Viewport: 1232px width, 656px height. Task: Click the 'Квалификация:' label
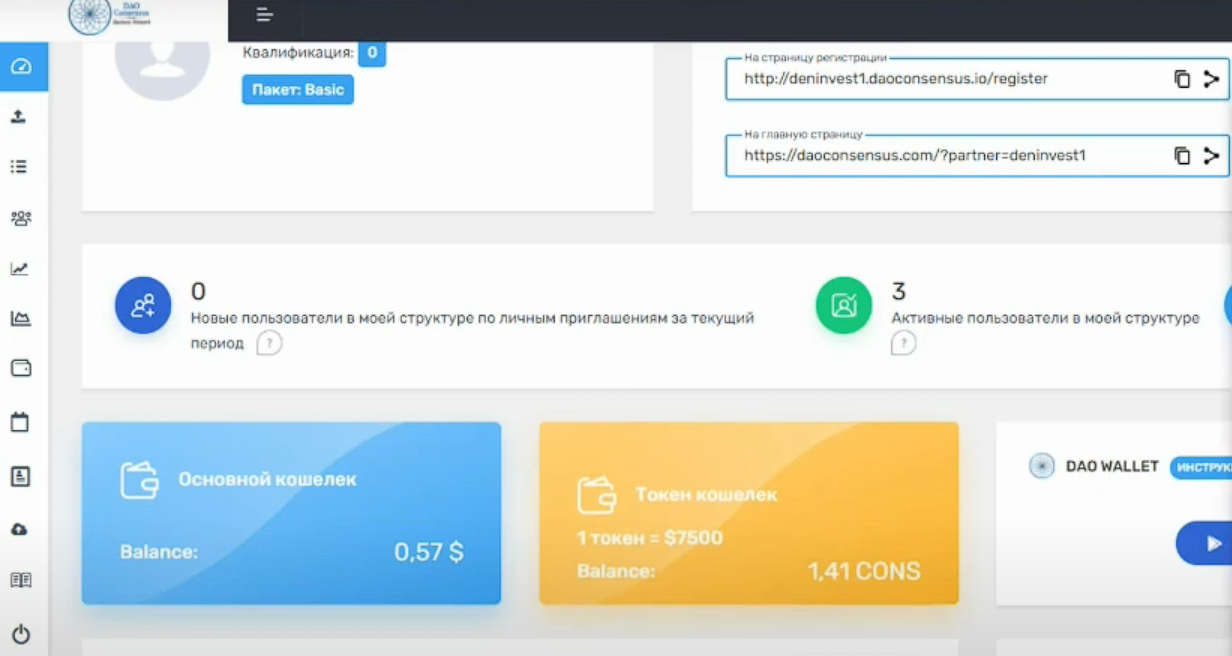pos(298,52)
